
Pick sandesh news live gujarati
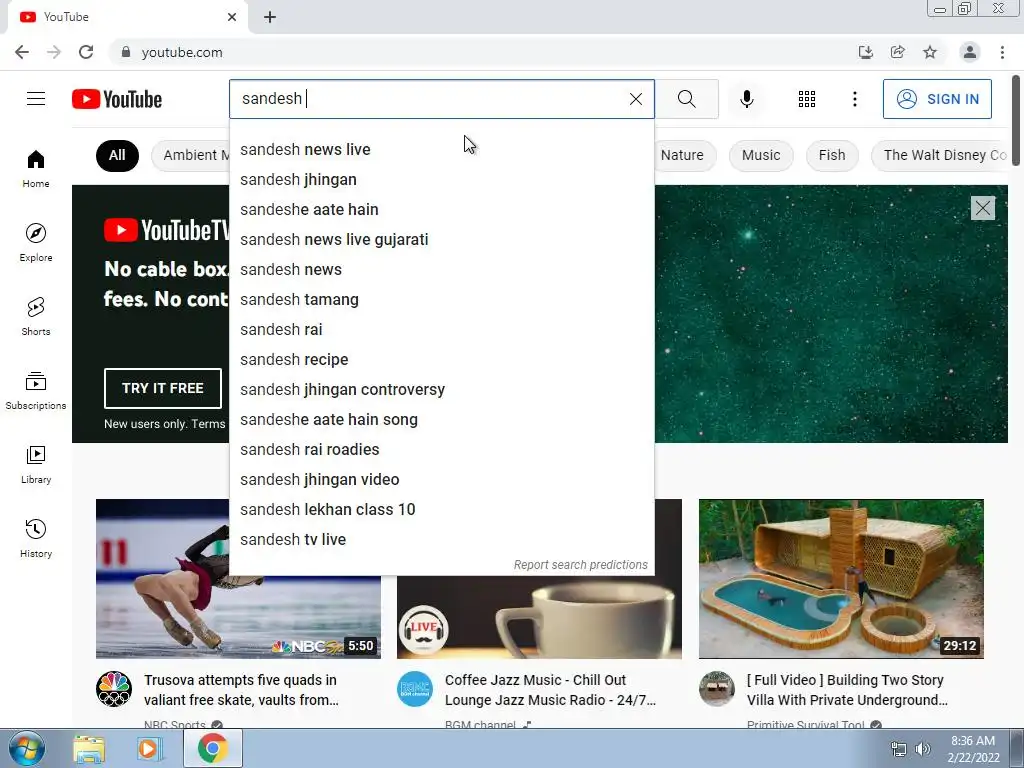pos(441,240)
